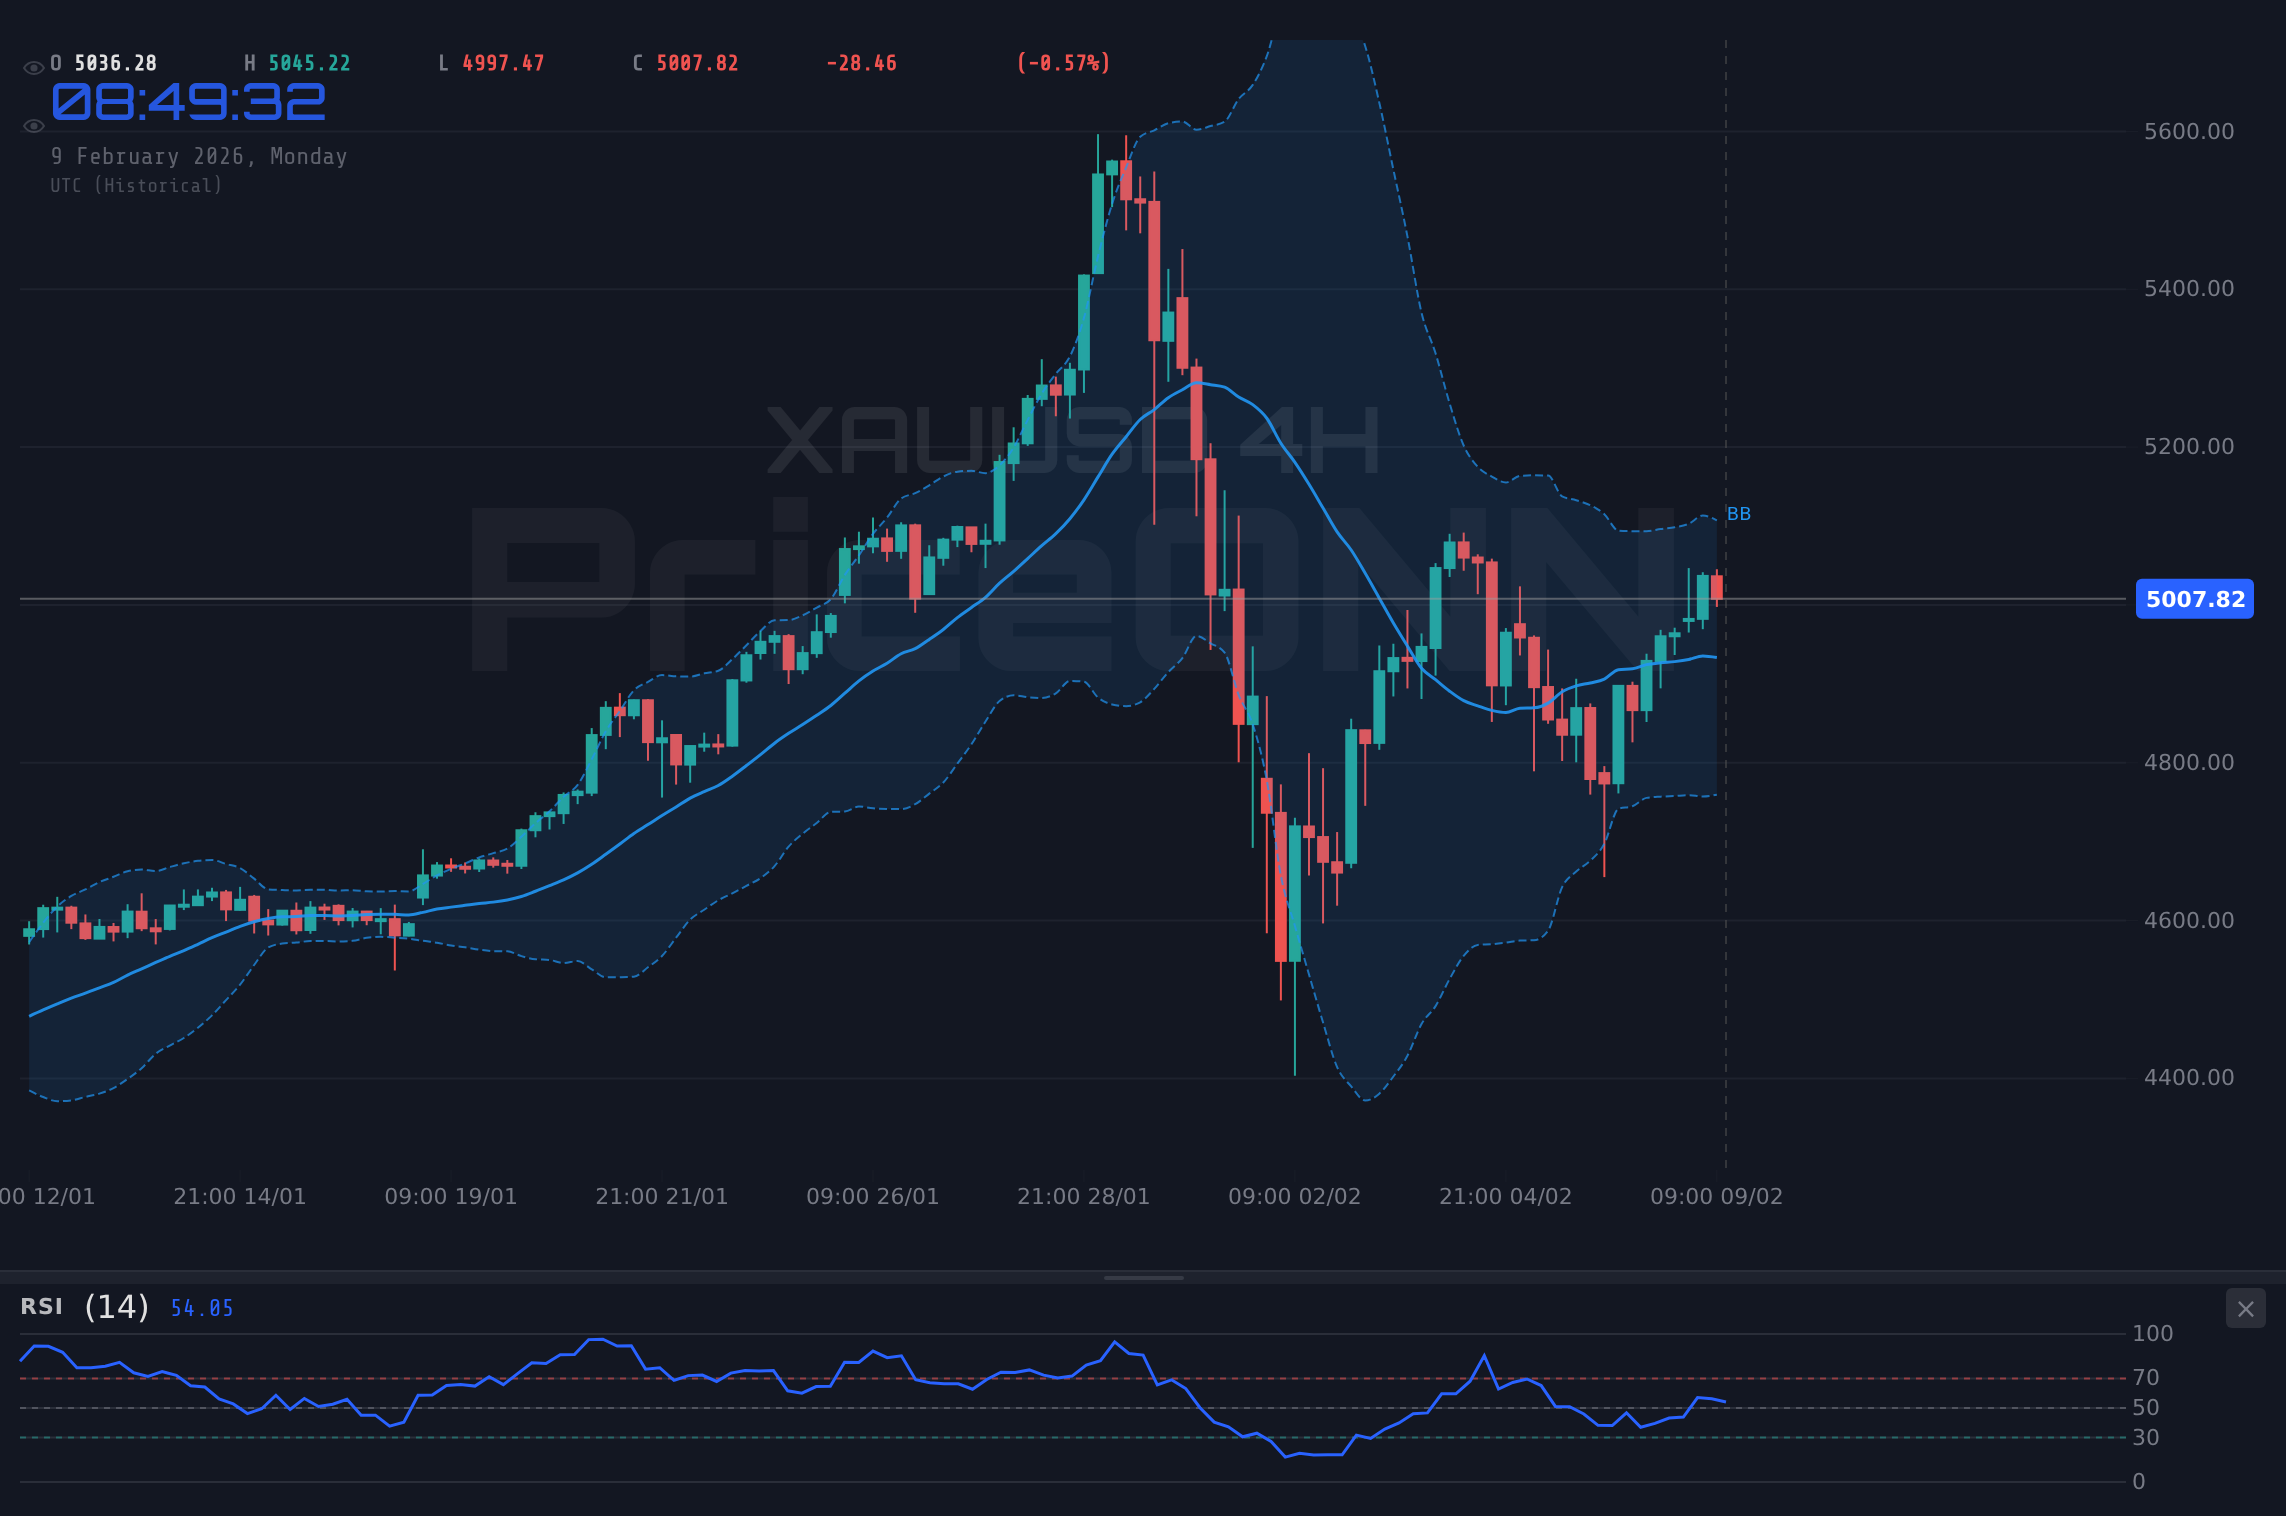2286x1516 pixels.
Task: Click the 21:00 04/02 time axis label
Action: 1506,1196
